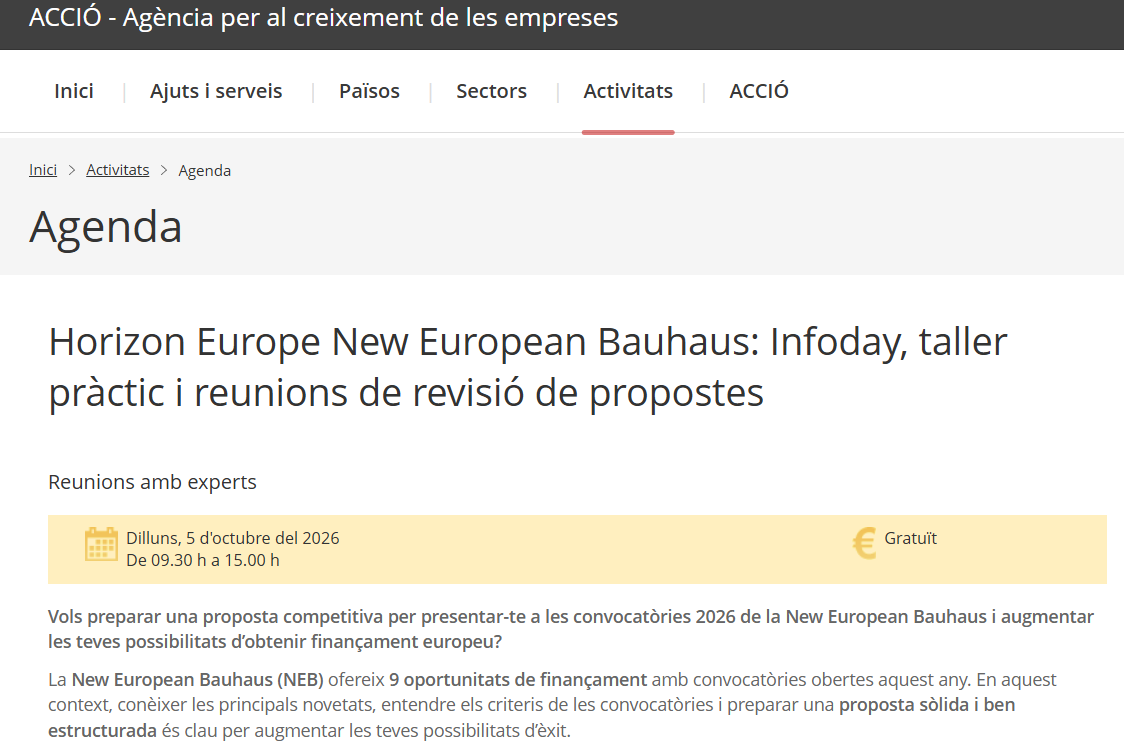This screenshot has width=1124, height=754.
Task: Click the euro icon next to Gratuït
Action: click(864, 543)
